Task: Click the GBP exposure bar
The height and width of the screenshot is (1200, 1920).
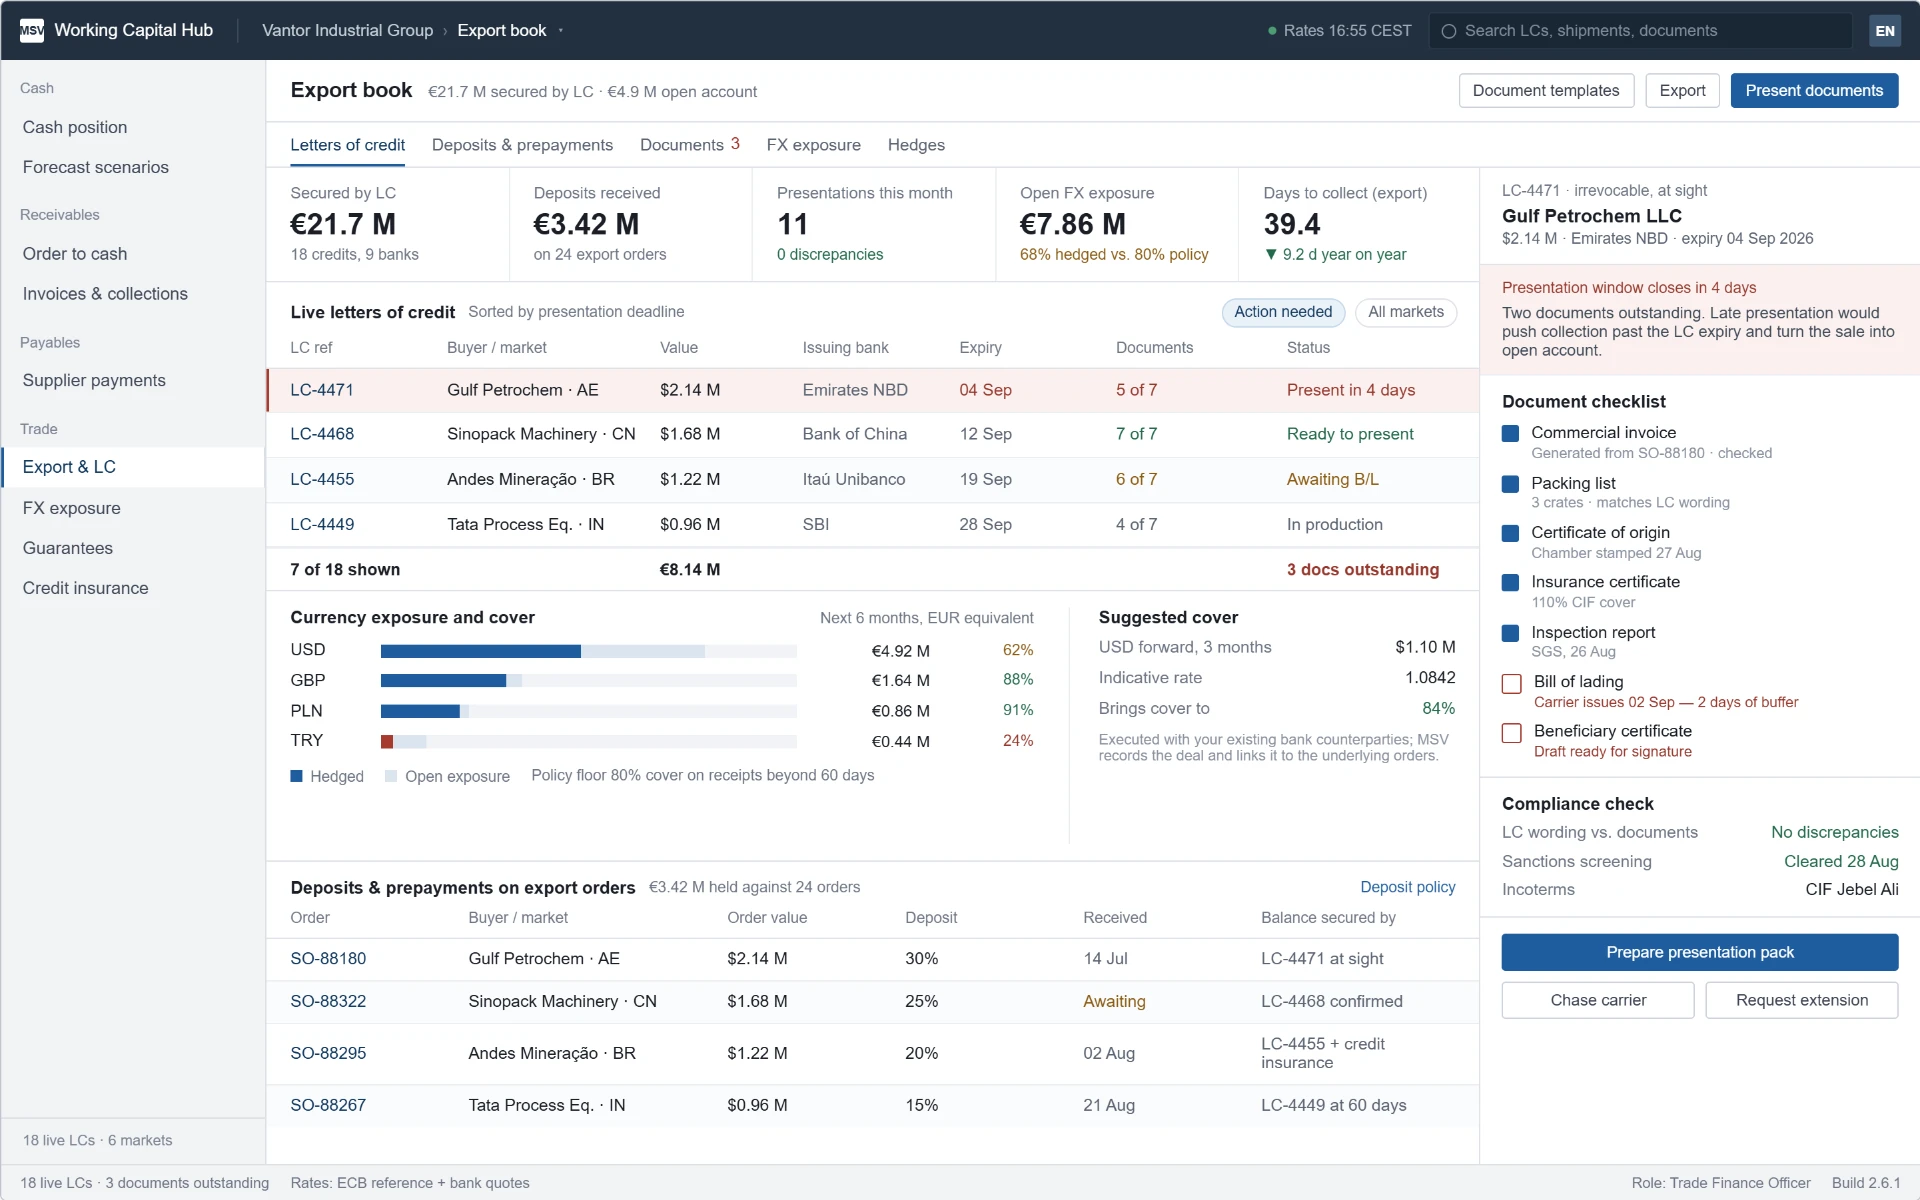Action: click(588, 681)
